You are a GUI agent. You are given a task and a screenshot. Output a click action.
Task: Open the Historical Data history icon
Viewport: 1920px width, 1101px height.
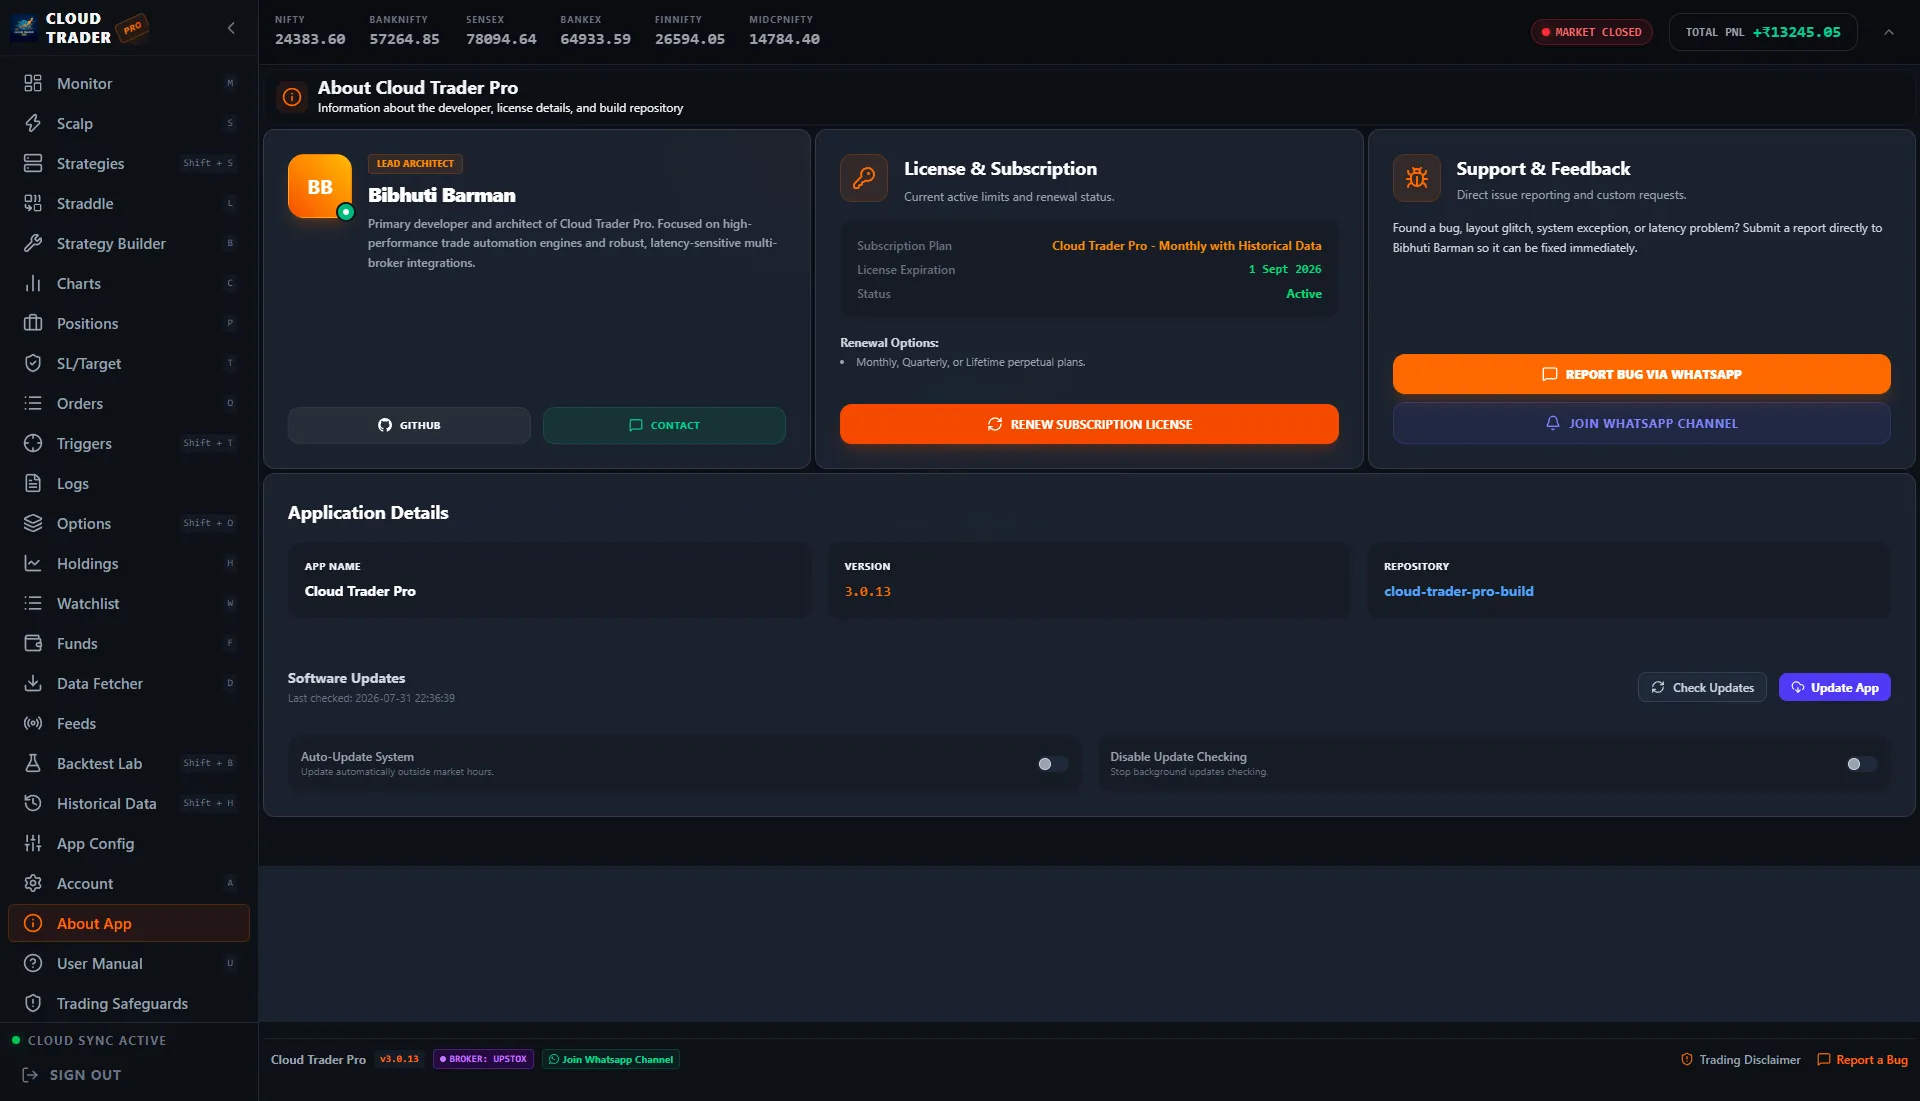tap(33, 803)
